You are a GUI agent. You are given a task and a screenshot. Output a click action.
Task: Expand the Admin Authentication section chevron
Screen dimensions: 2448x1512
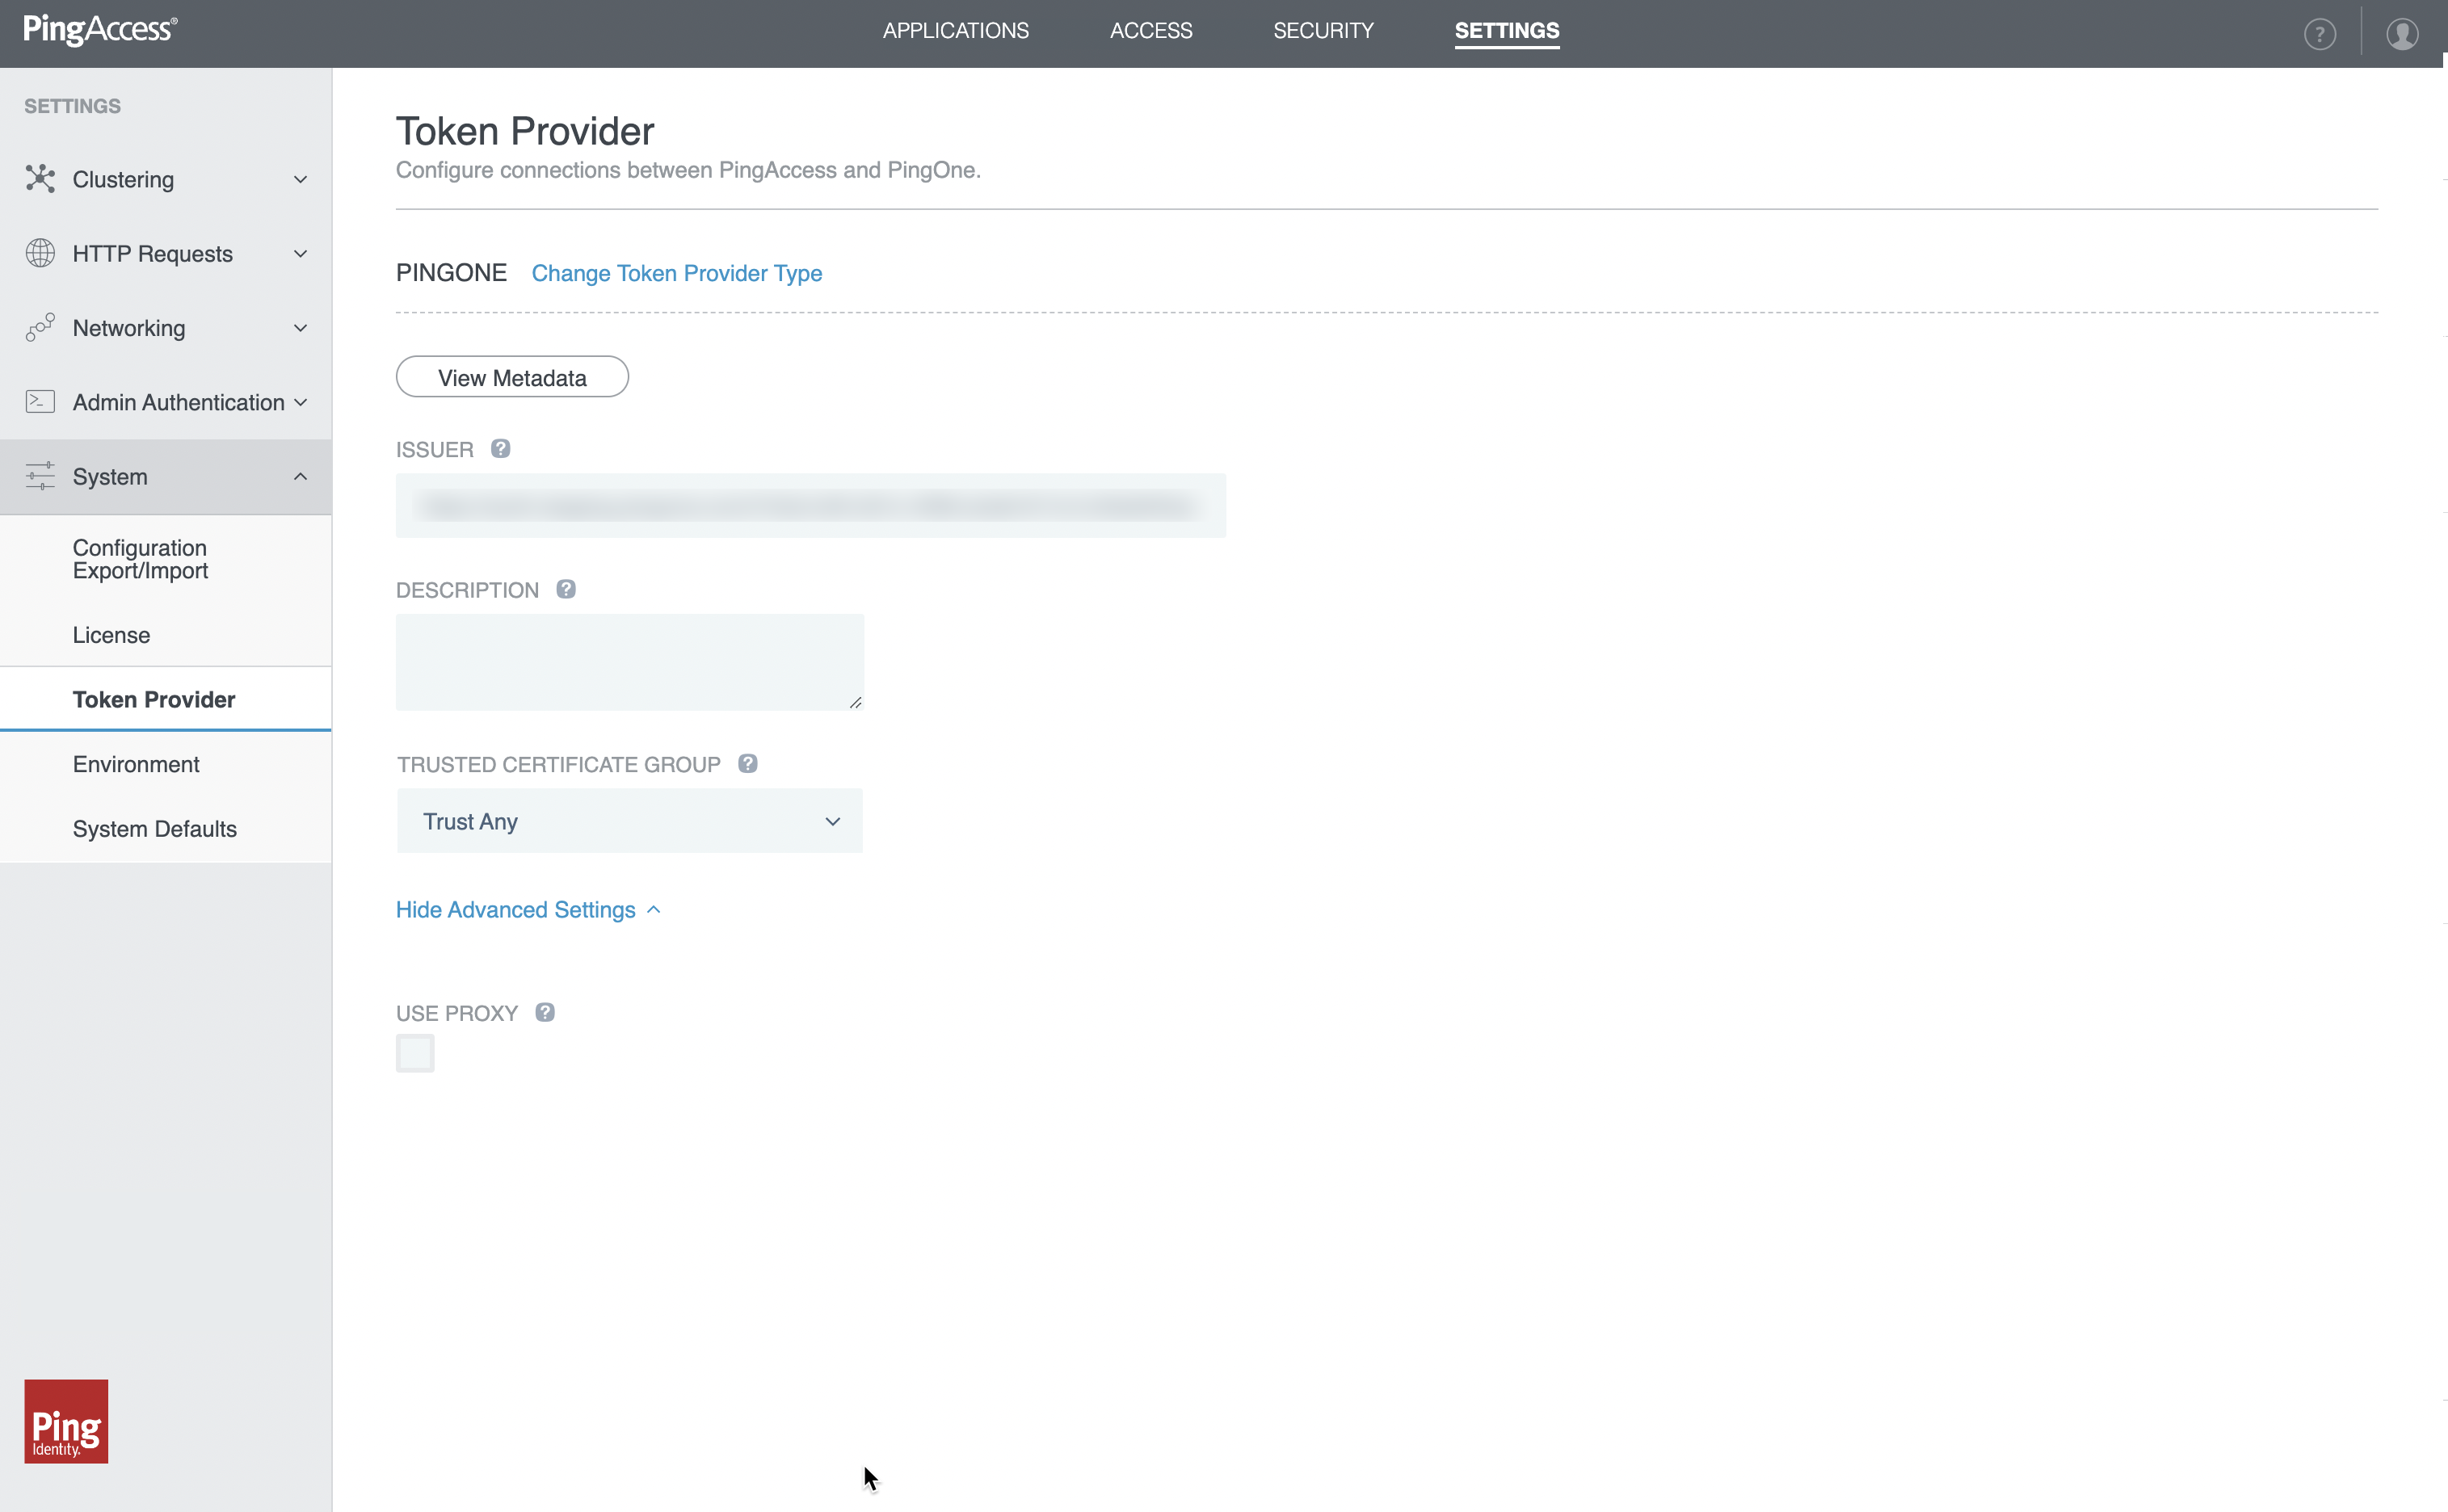tap(300, 402)
